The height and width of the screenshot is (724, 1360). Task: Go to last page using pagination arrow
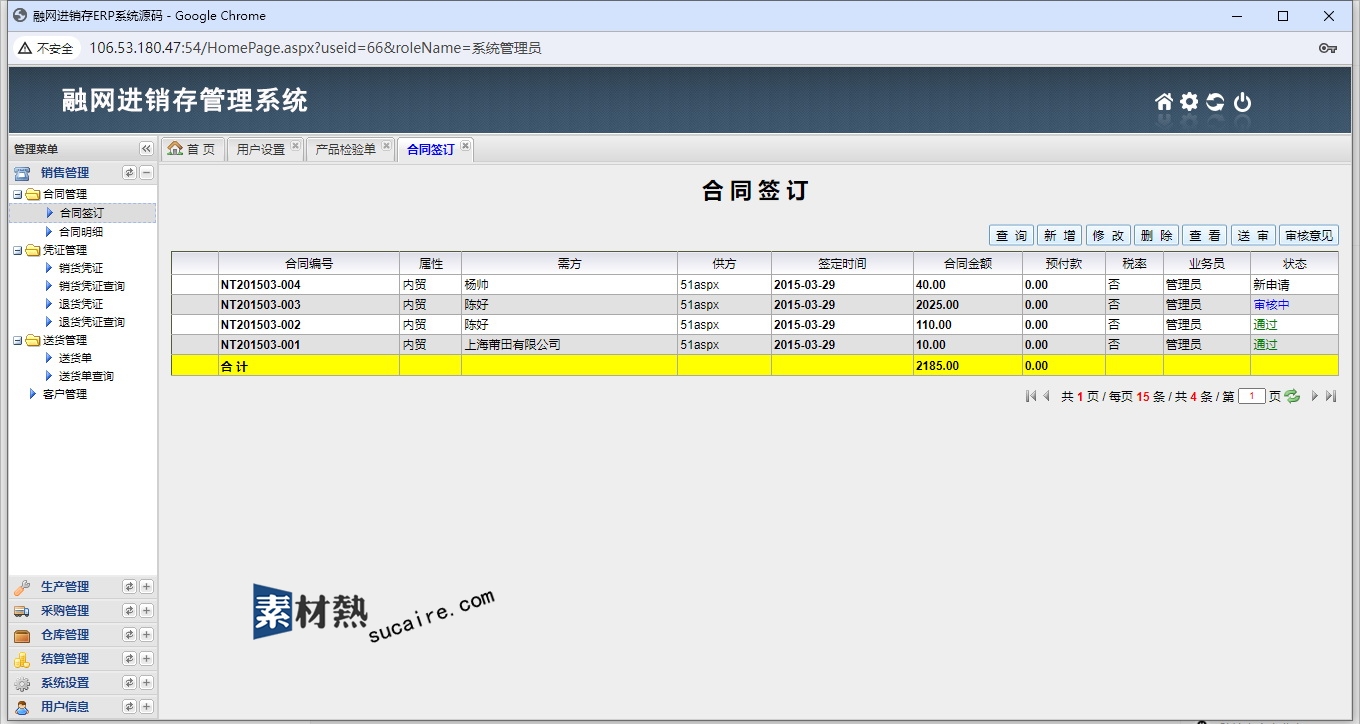[x=1330, y=396]
